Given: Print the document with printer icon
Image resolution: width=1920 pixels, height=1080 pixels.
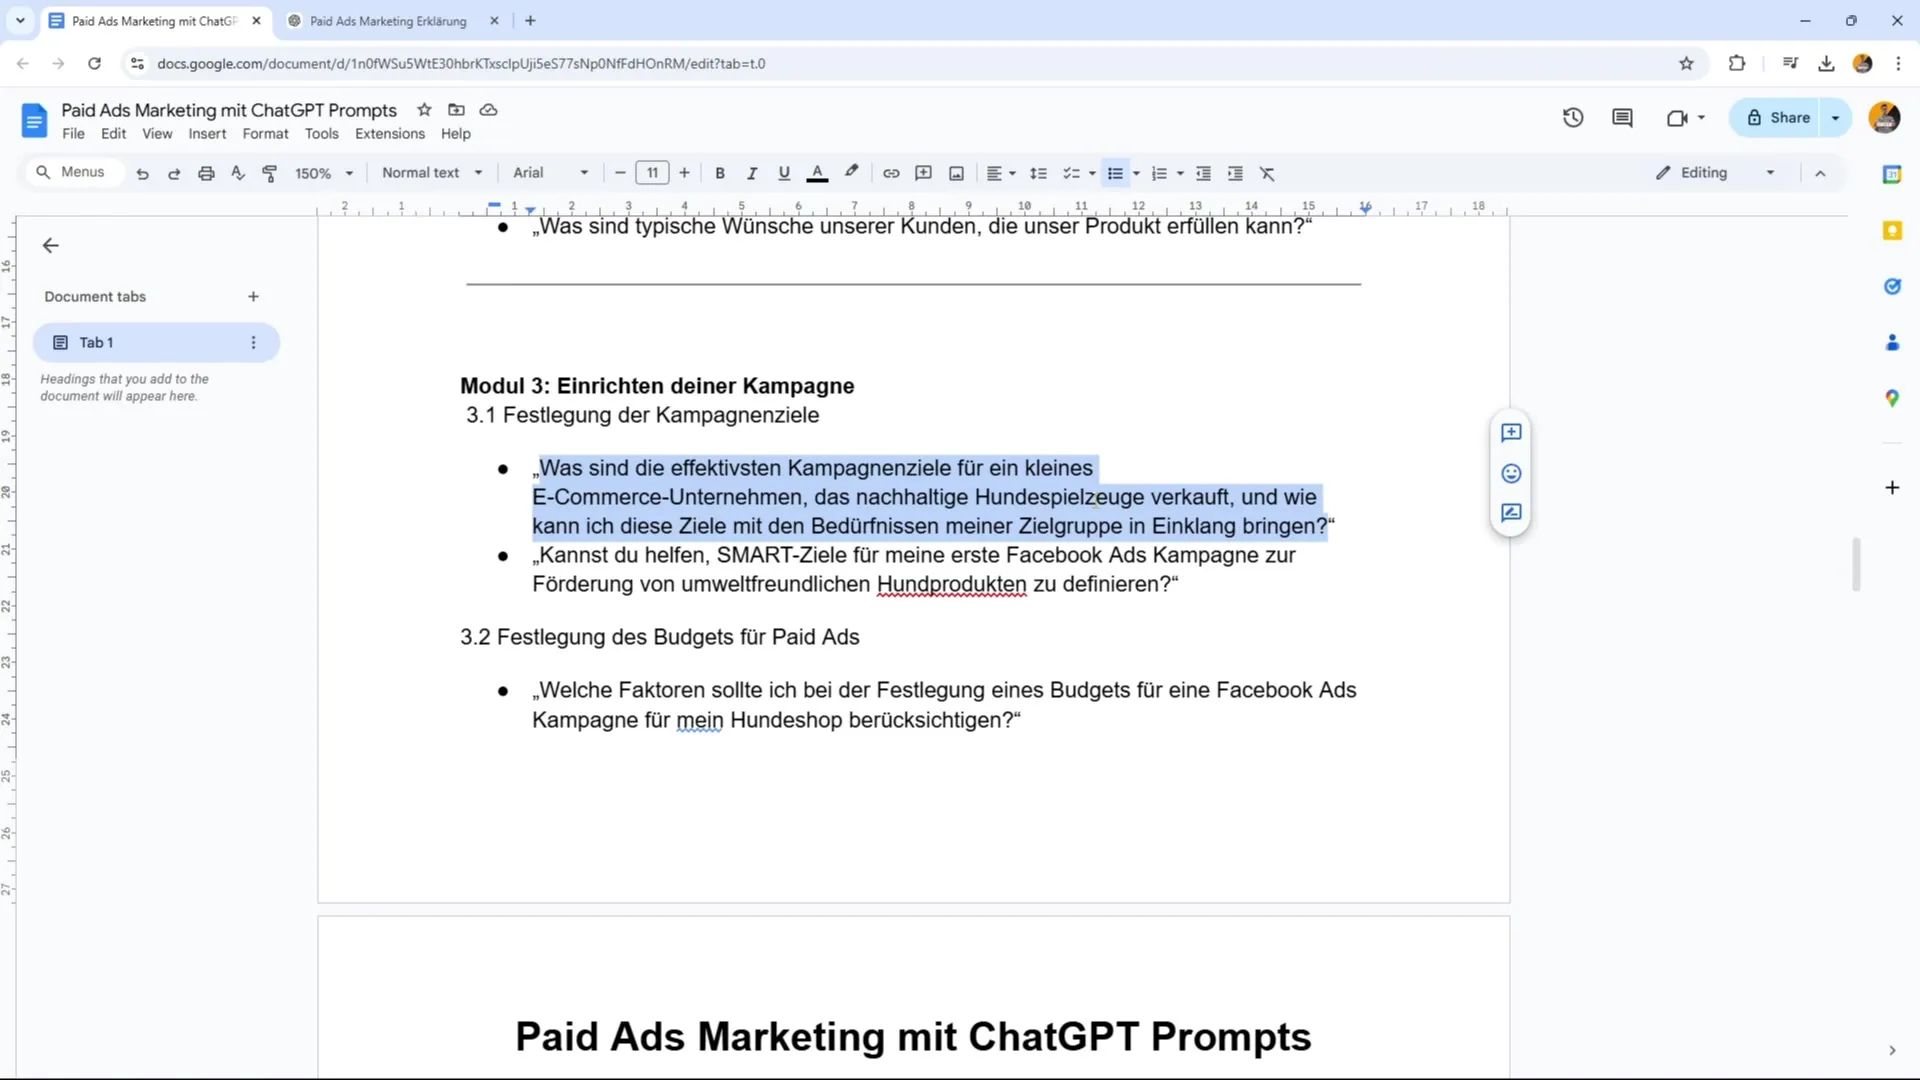Looking at the screenshot, I should point(206,173).
